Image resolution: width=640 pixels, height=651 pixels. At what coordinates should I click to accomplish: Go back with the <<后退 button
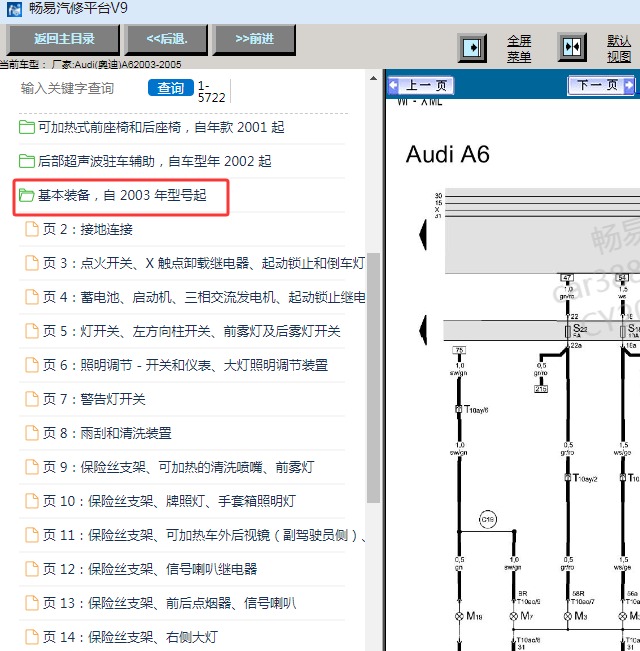tap(167, 39)
